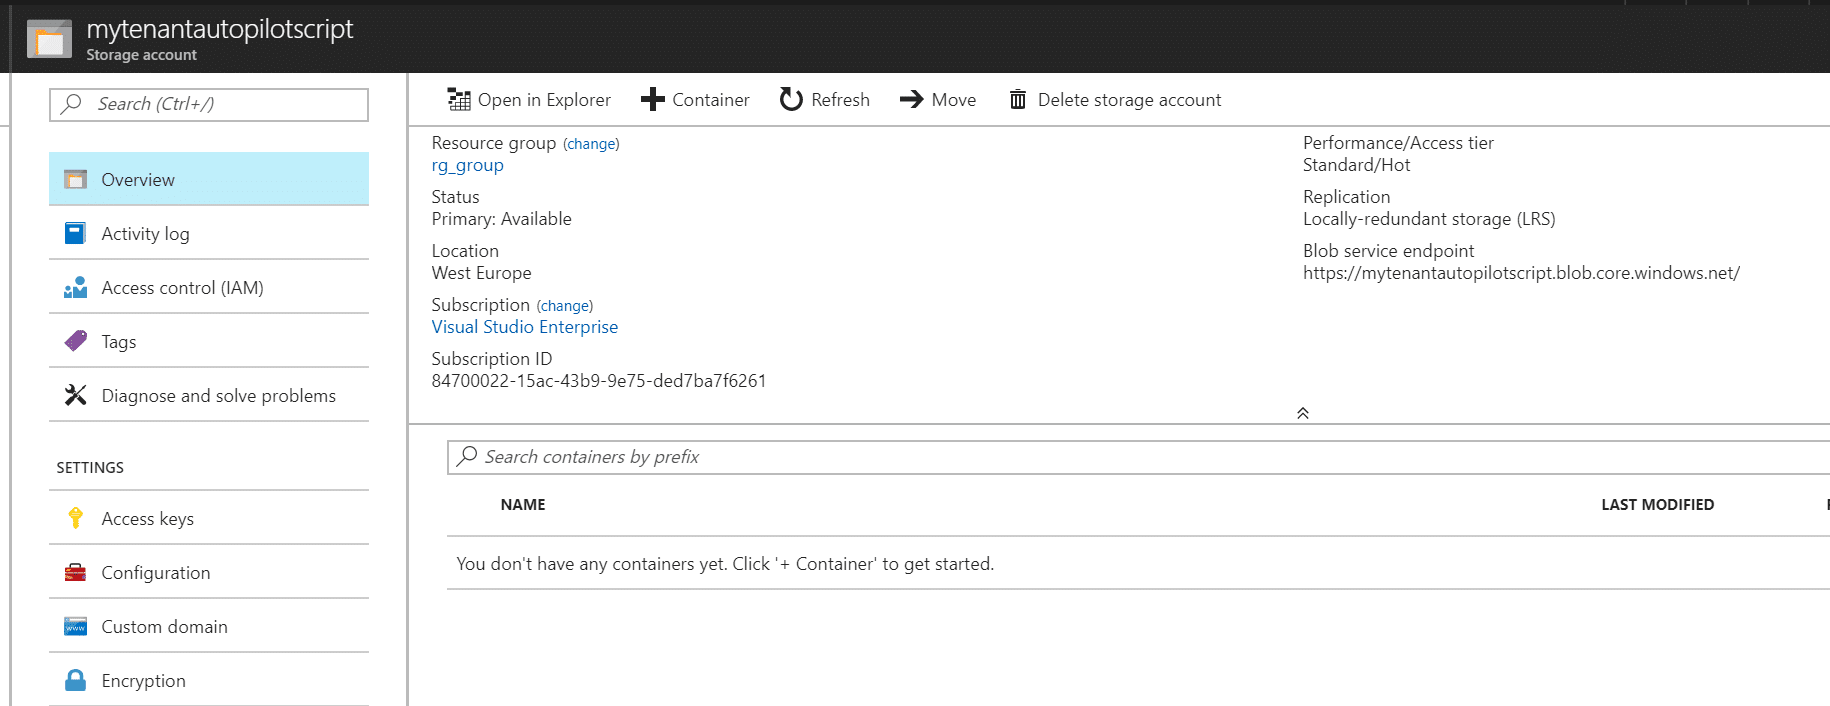1830x706 pixels.
Task: Click the mytenantautopilotscript title
Action: (219, 29)
